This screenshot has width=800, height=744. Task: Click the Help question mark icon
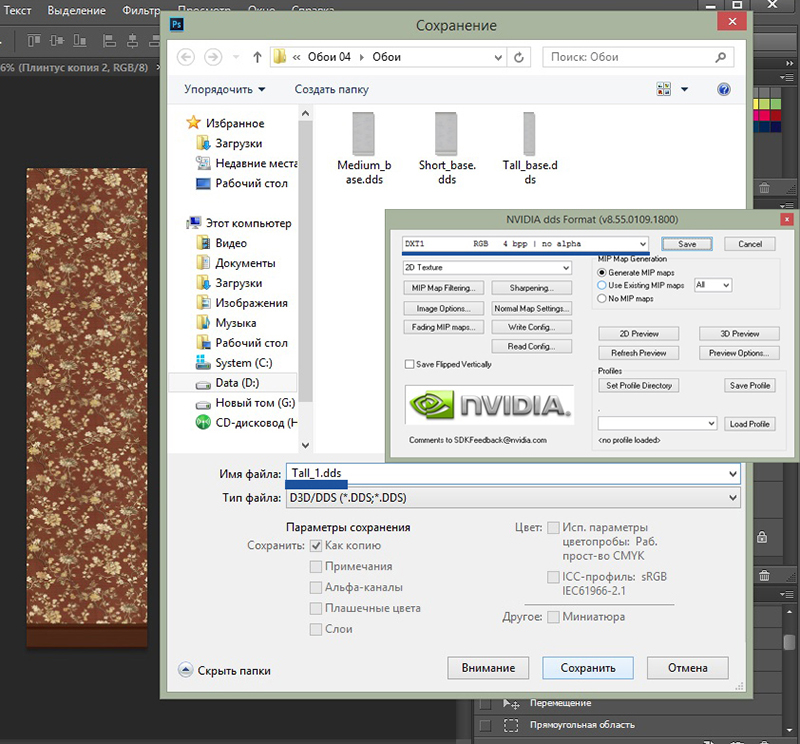(x=724, y=89)
